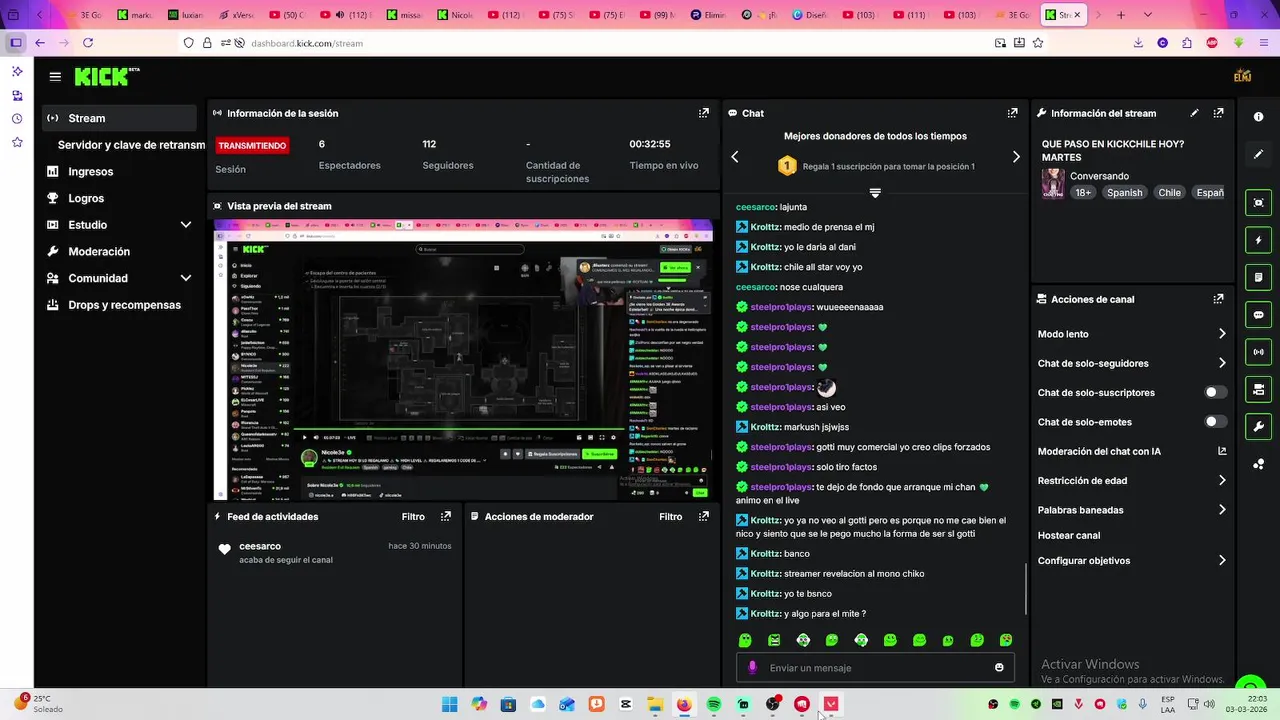Screen dimensions: 1280x720
Task: Open the browser tab list dropdown
Action: pos(1147,15)
